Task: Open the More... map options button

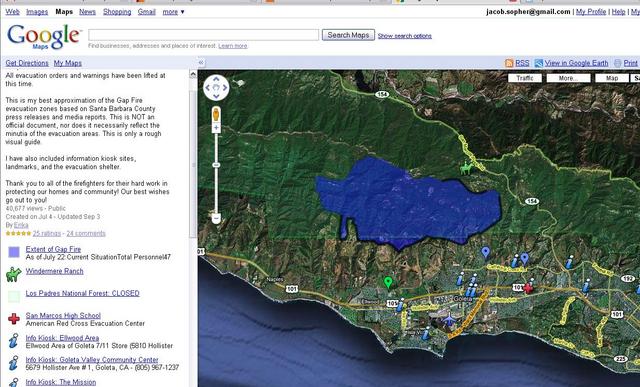Action: (x=568, y=78)
